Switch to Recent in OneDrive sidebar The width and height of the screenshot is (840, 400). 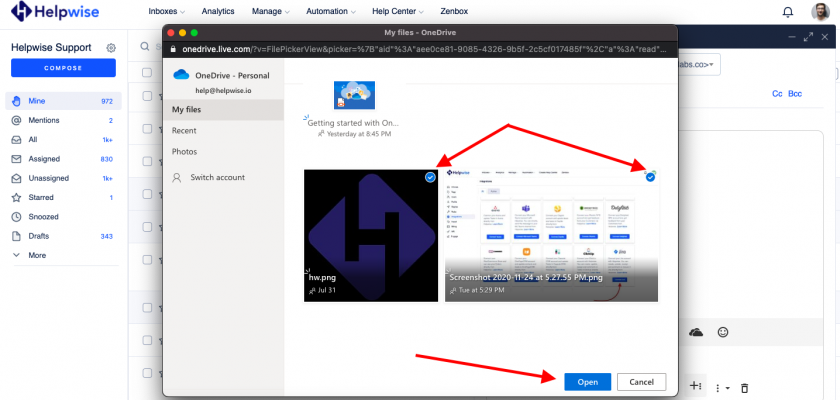coord(184,130)
